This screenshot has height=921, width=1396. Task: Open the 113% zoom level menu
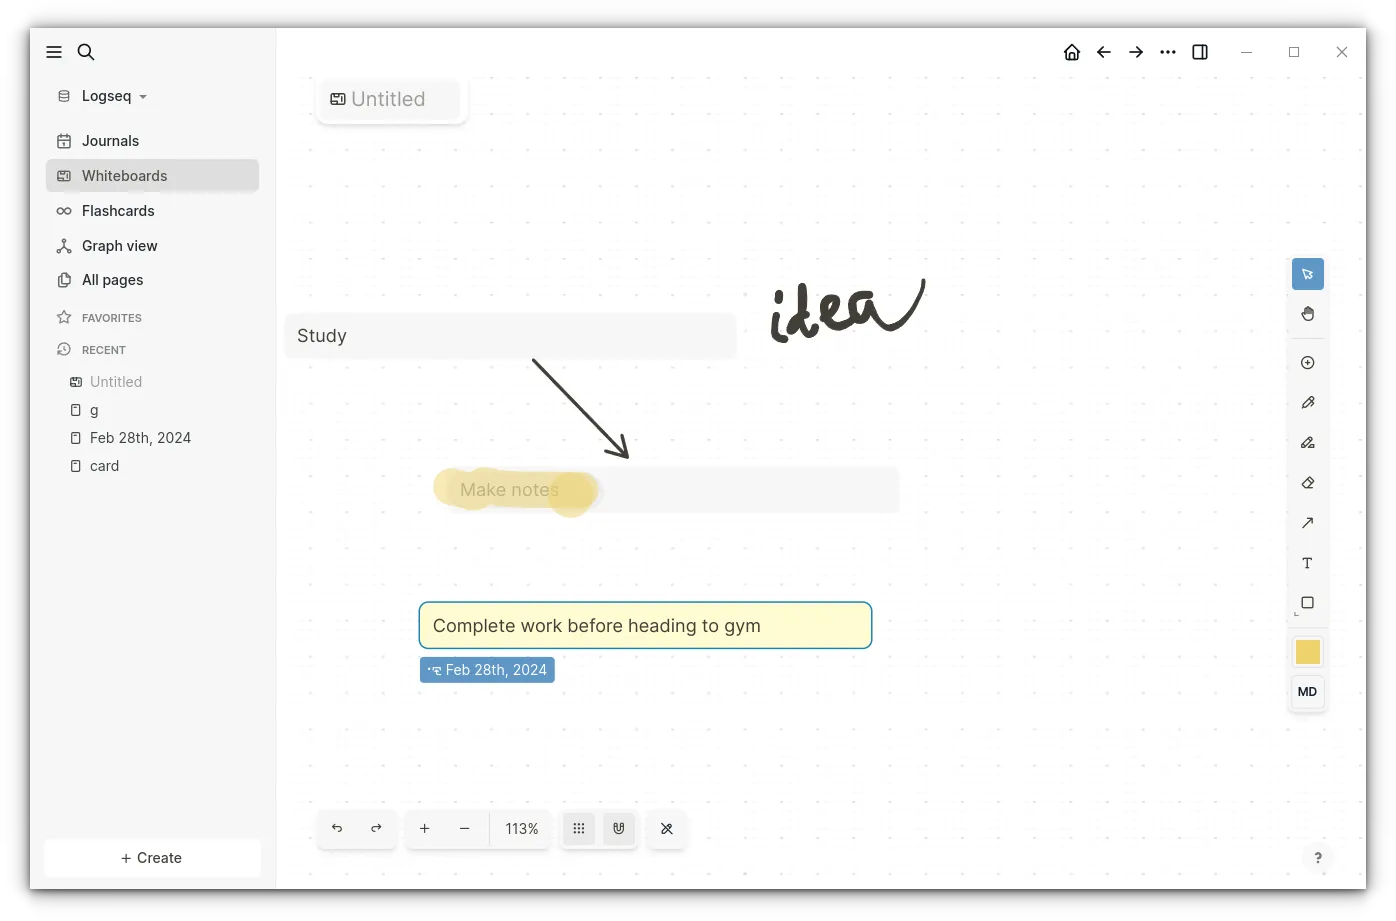pyautogui.click(x=521, y=829)
